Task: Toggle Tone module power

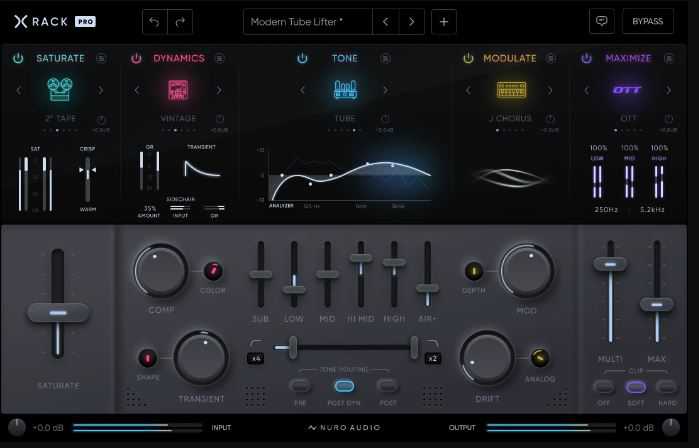Action: (x=302, y=58)
